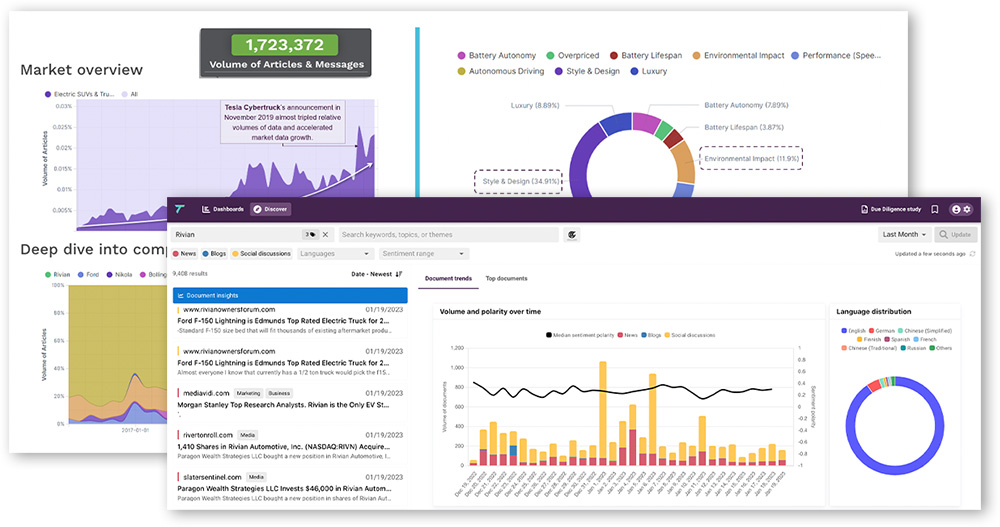Image resolution: width=1000 pixels, height=527 pixels.
Task: Click the tags count badge in Rivian field
Action: [x=311, y=234]
